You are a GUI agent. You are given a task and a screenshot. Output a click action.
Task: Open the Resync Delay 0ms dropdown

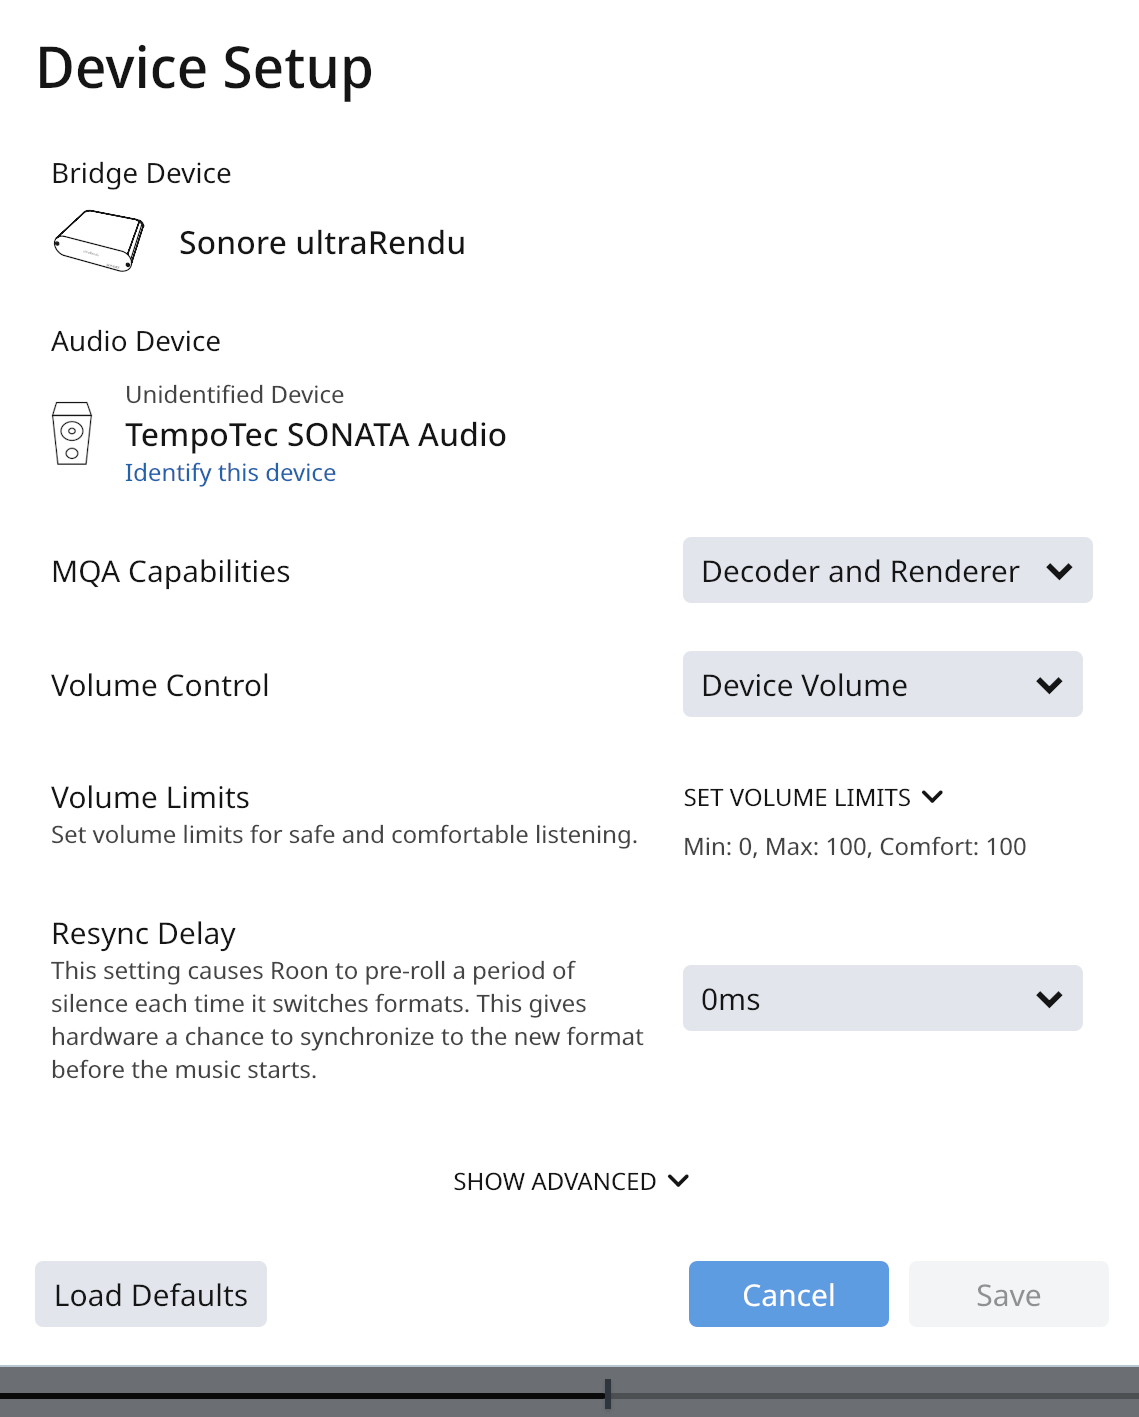(881, 999)
